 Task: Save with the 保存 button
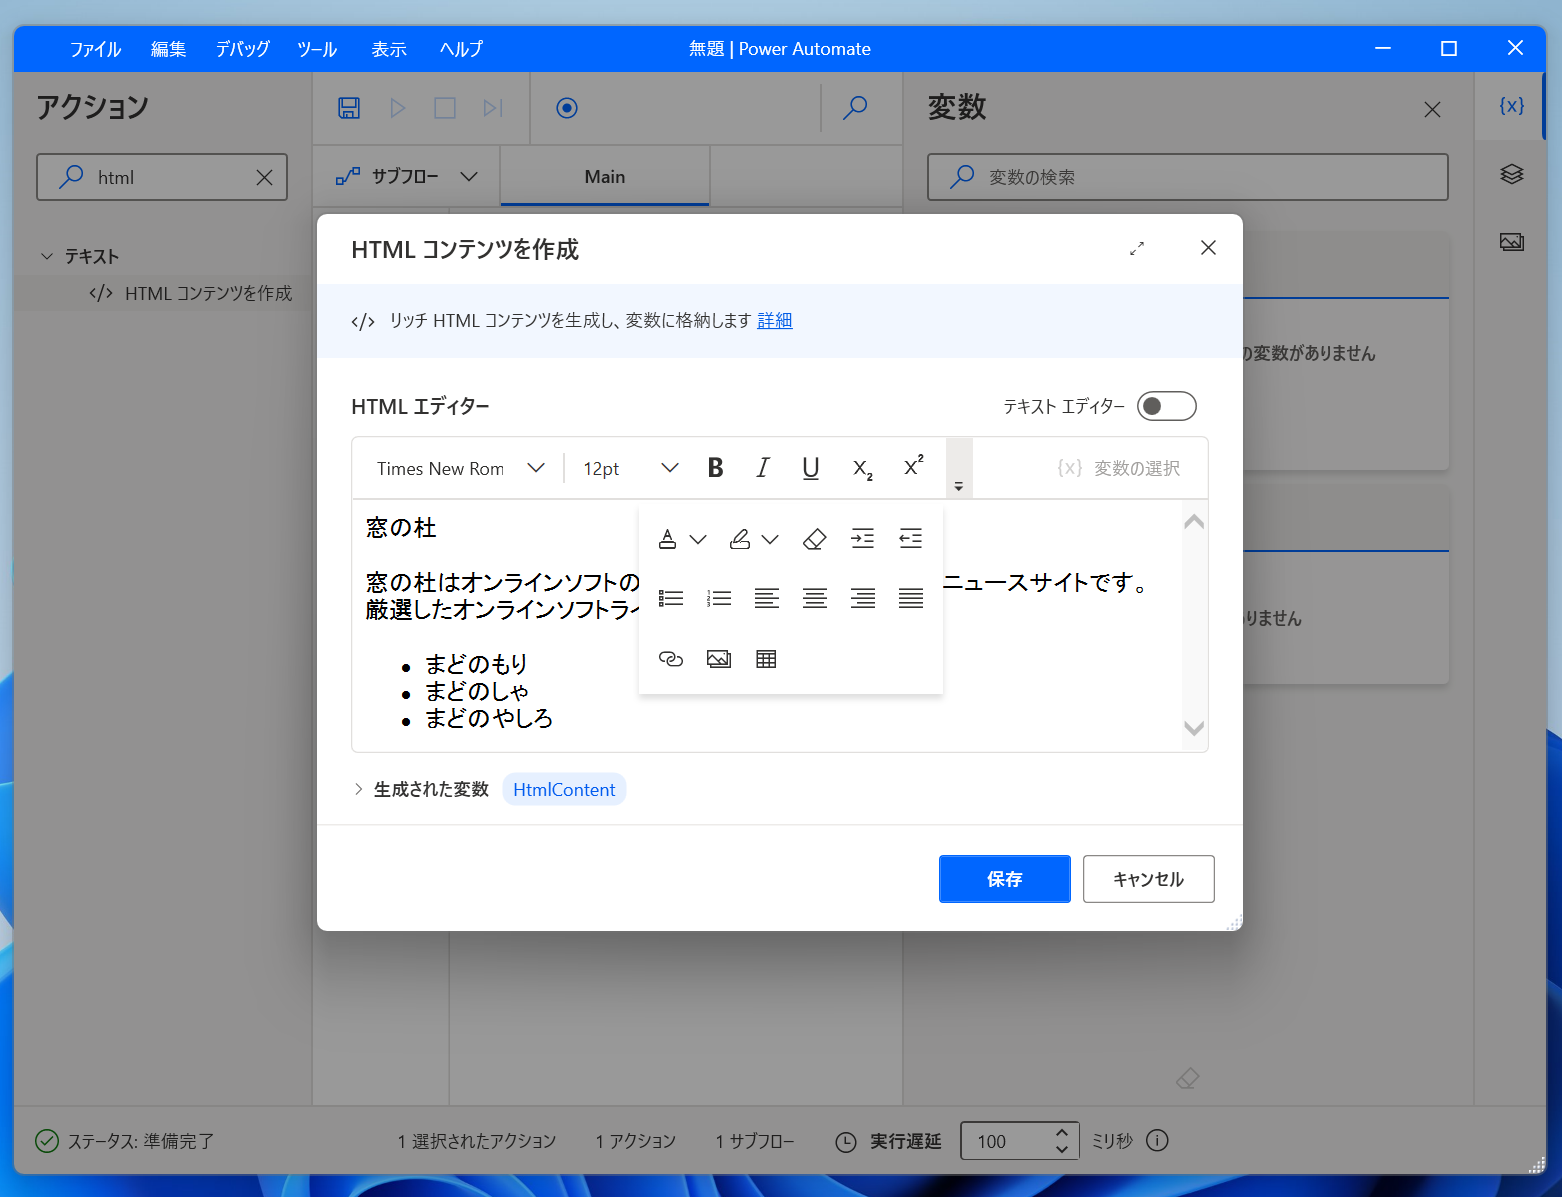coord(1004,879)
